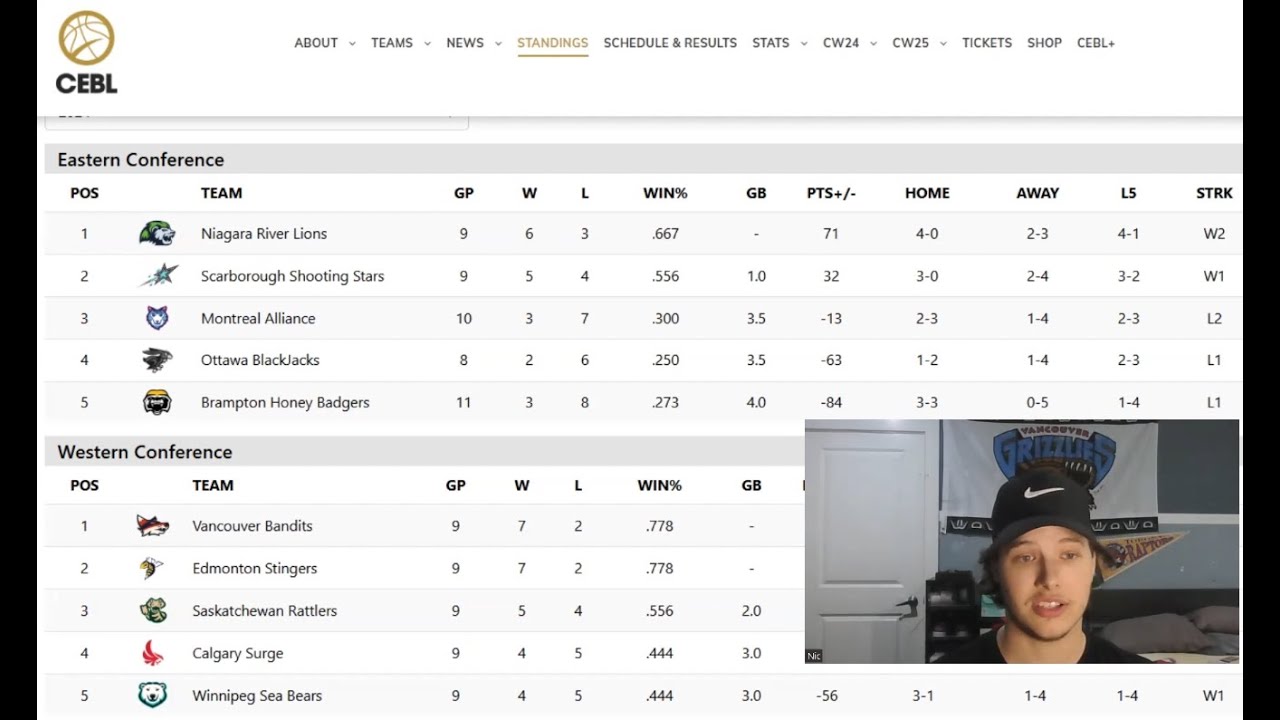This screenshot has width=1280, height=720.
Task: Open the Stats nav label
Action: click(771, 43)
